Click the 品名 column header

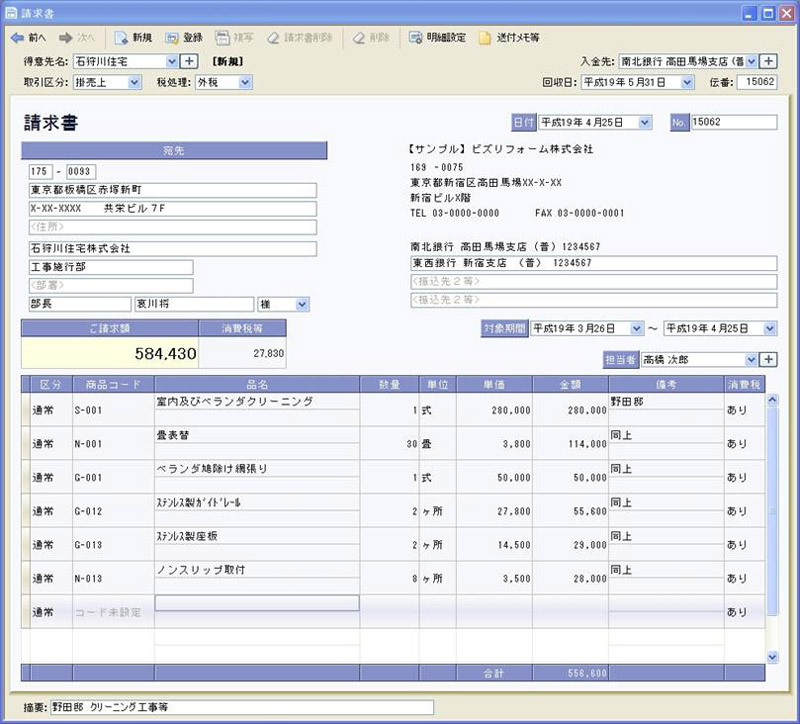[257, 384]
